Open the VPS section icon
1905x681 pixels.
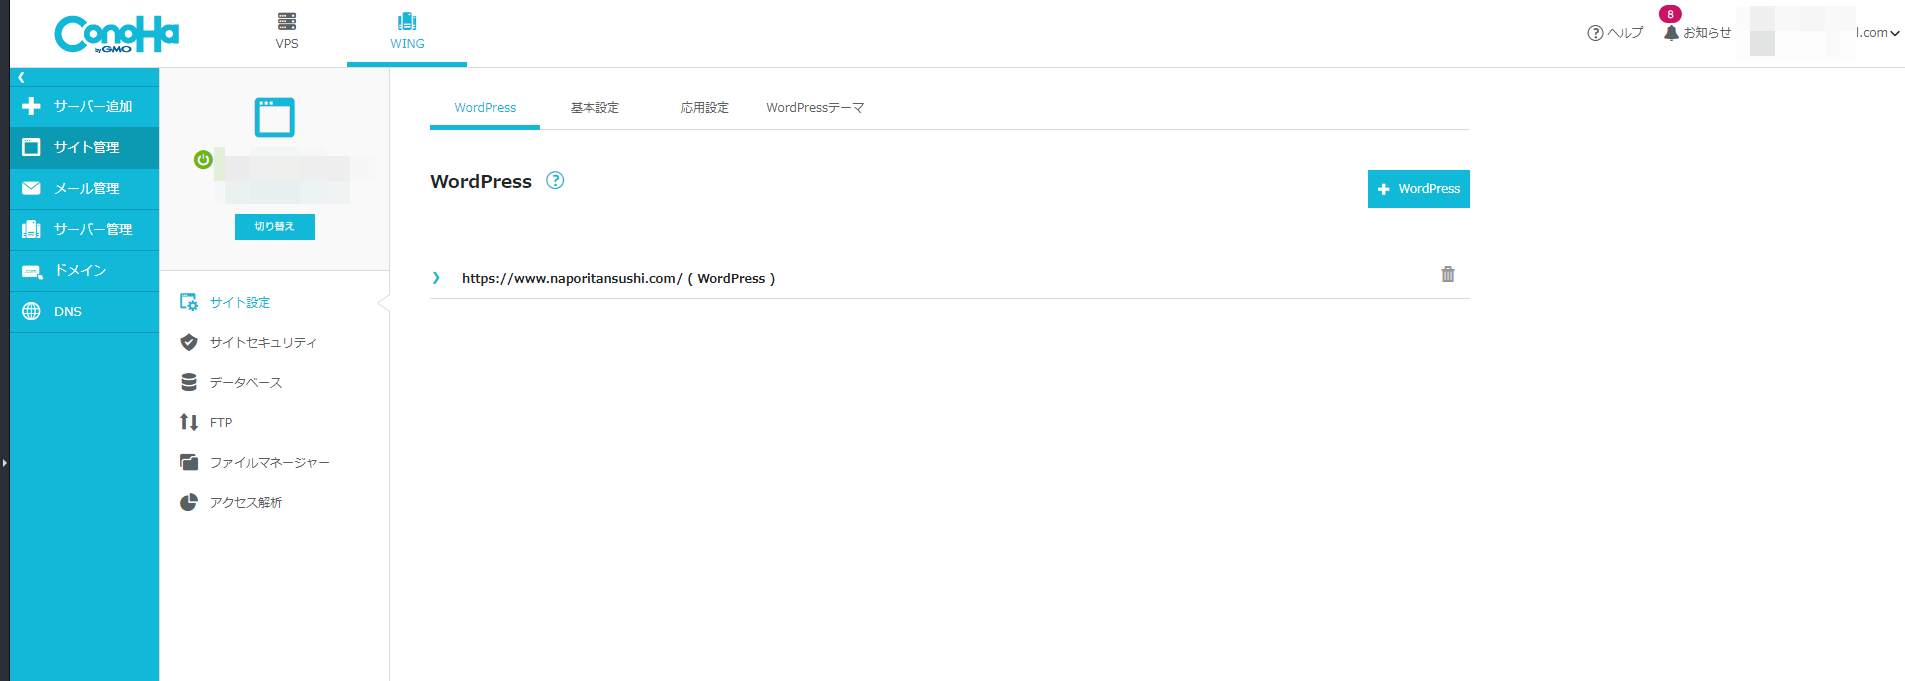coord(287,21)
